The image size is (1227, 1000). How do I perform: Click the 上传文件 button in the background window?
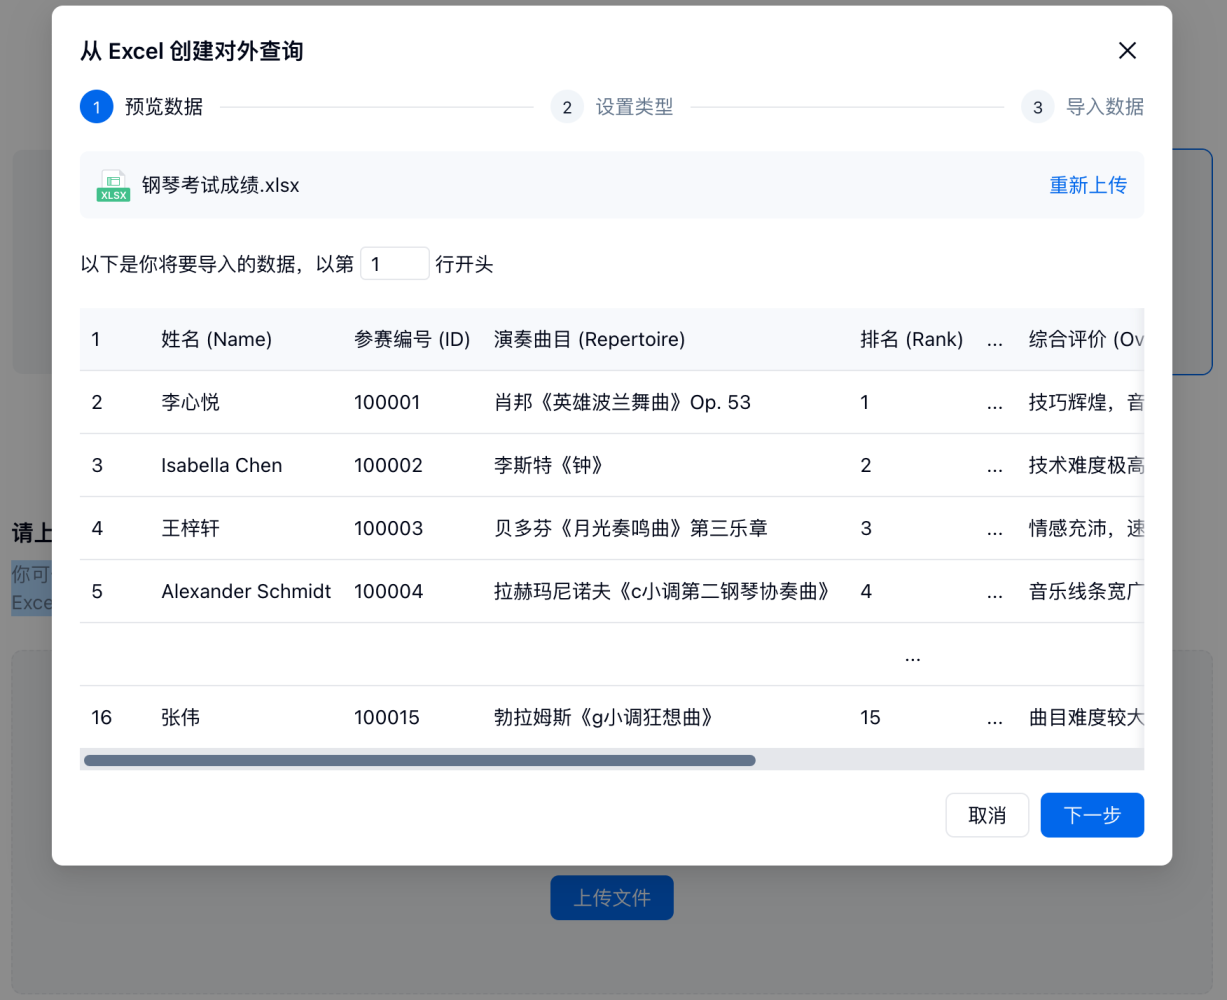[x=612, y=898]
